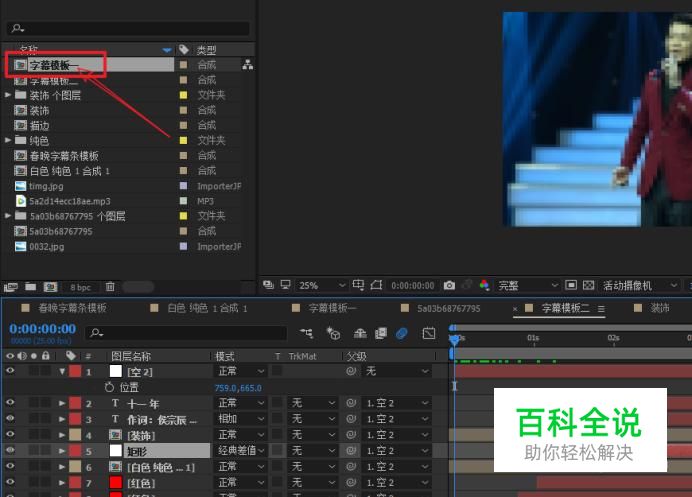The height and width of the screenshot is (497, 692).
Task: Open the project flowchart icon beside 字幕模板一
Action: [x=248, y=65]
